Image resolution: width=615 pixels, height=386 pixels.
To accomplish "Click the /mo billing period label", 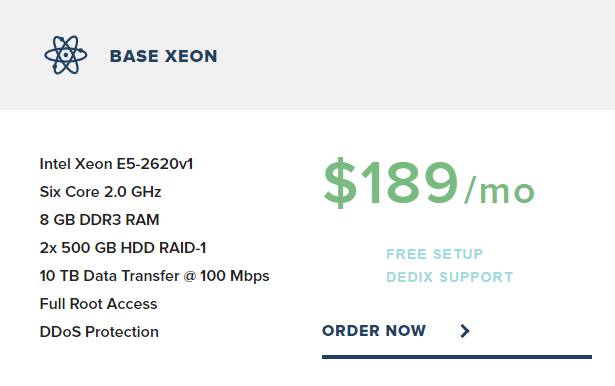I will [499, 190].
